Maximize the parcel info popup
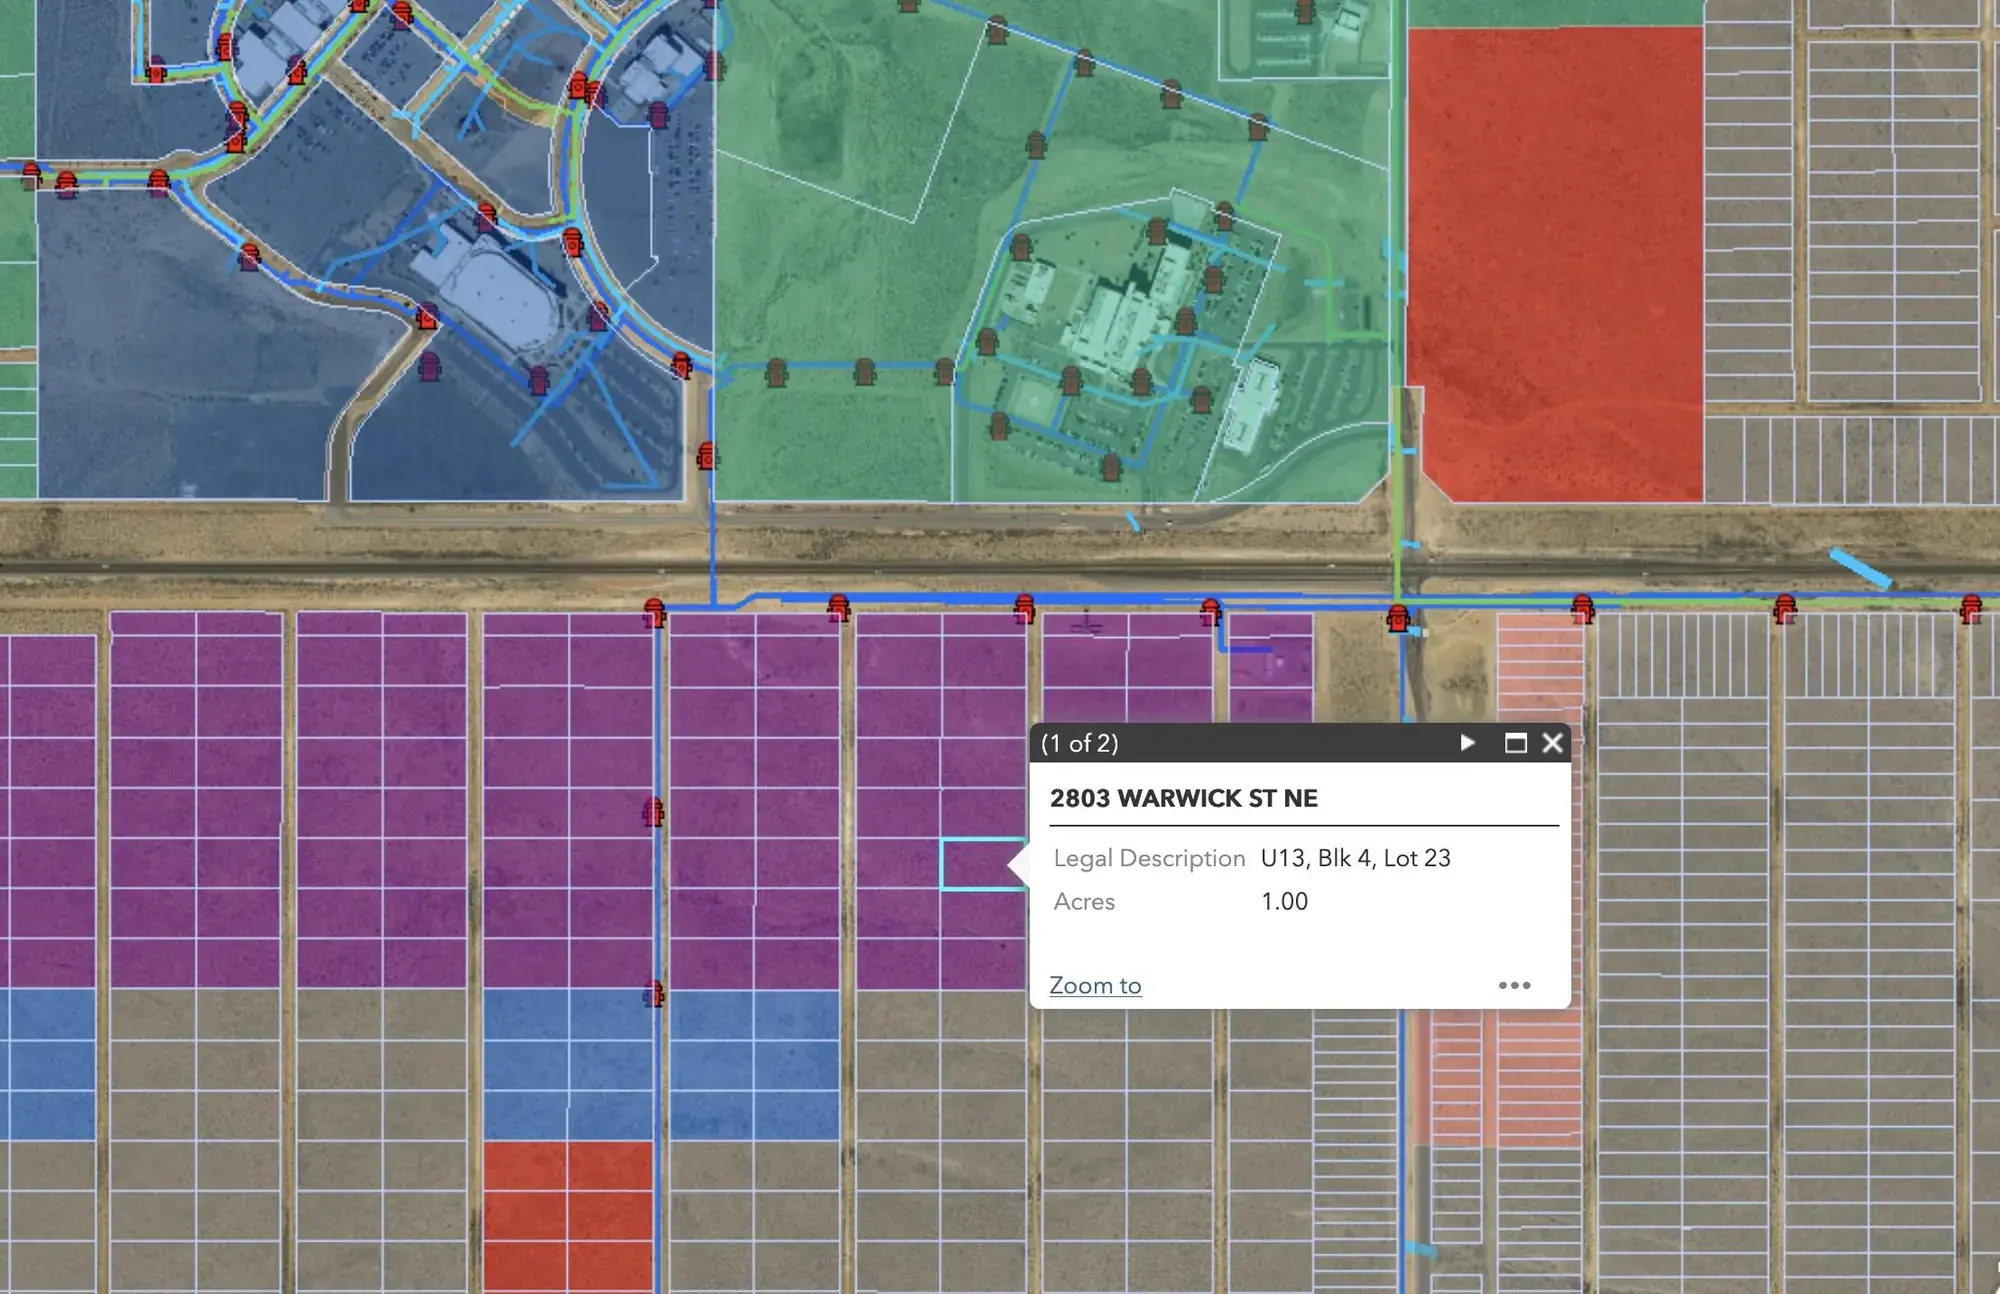The image size is (2000, 1294). (x=1515, y=743)
